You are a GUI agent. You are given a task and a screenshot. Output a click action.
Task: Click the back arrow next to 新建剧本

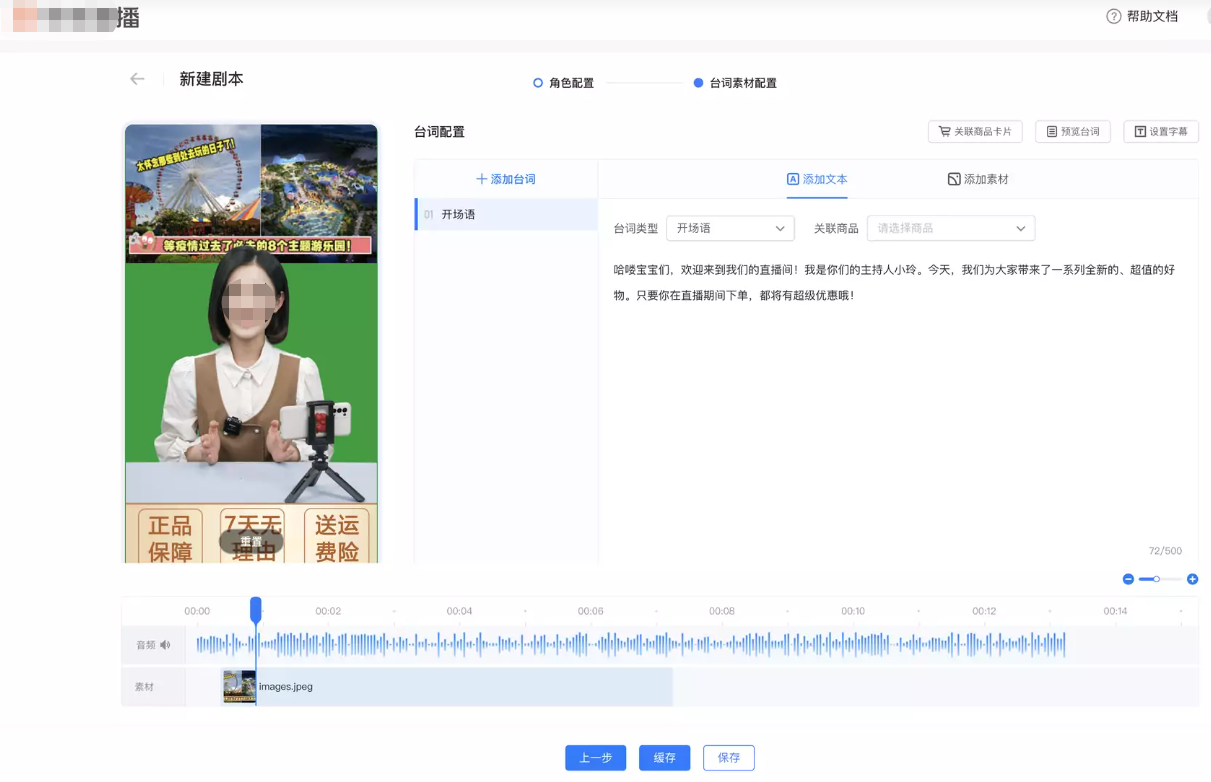point(136,78)
